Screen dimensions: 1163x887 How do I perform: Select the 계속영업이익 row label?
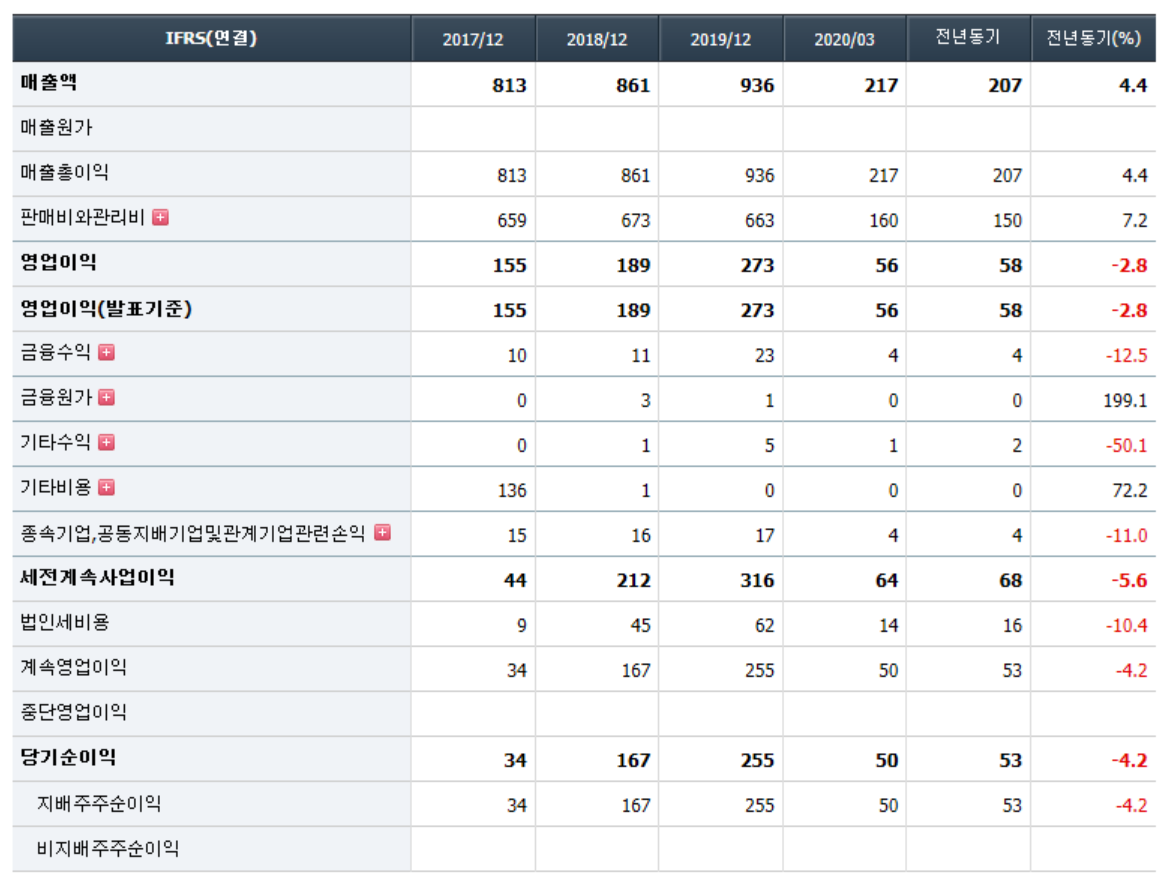point(73,667)
